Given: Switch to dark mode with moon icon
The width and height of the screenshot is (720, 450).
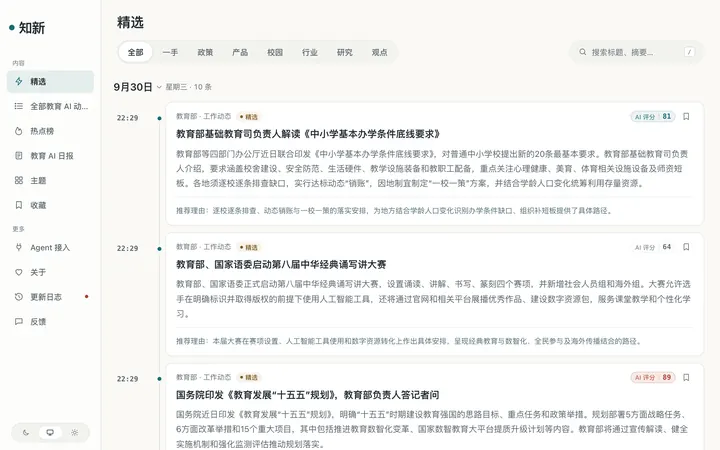Looking at the screenshot, I should (x=26, y=433).
